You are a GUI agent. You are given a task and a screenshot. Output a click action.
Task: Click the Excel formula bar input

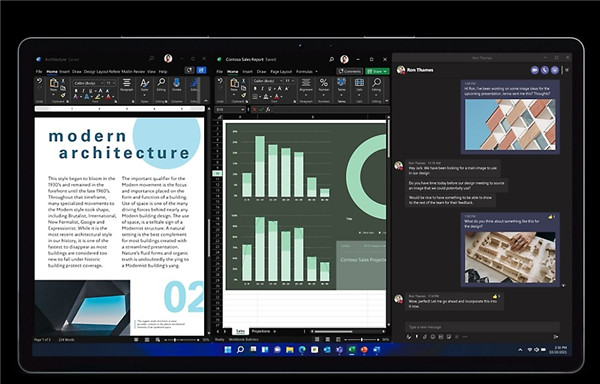point(330,110)
